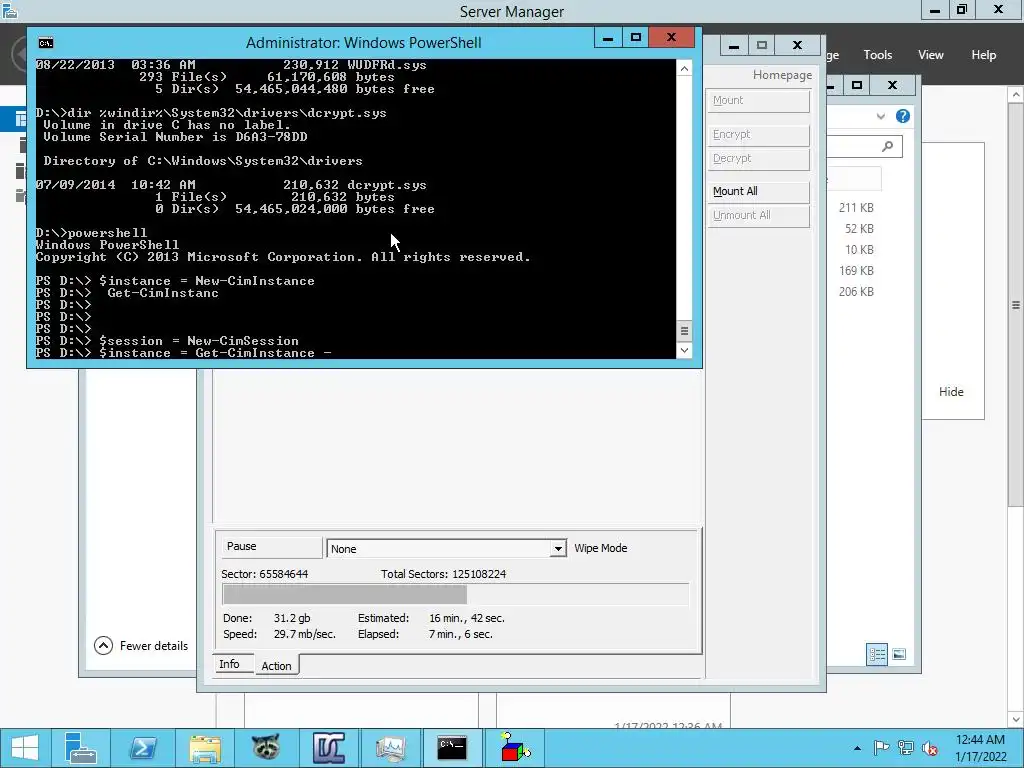Viewport: 1024px width, 768px height.
Task: Click Server Manager scrollbar down arrow
Action: pyautogui.click(x=1016, y=719)
